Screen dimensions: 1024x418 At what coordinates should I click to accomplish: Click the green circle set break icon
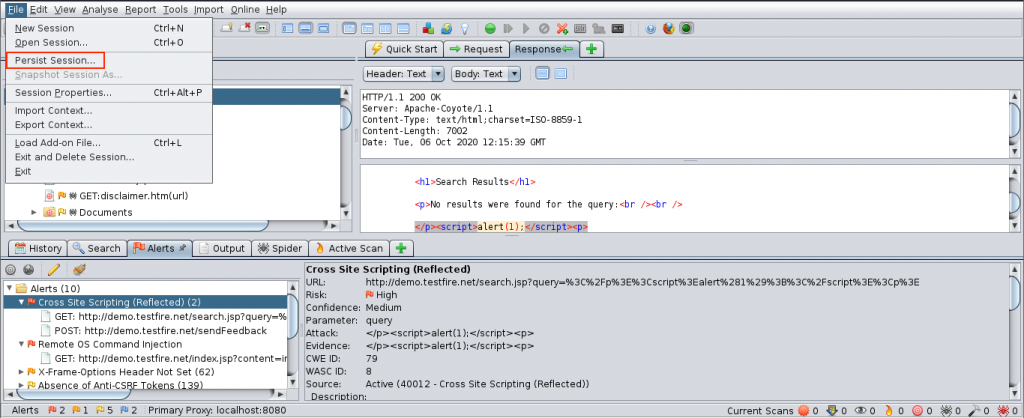[490, 28]
